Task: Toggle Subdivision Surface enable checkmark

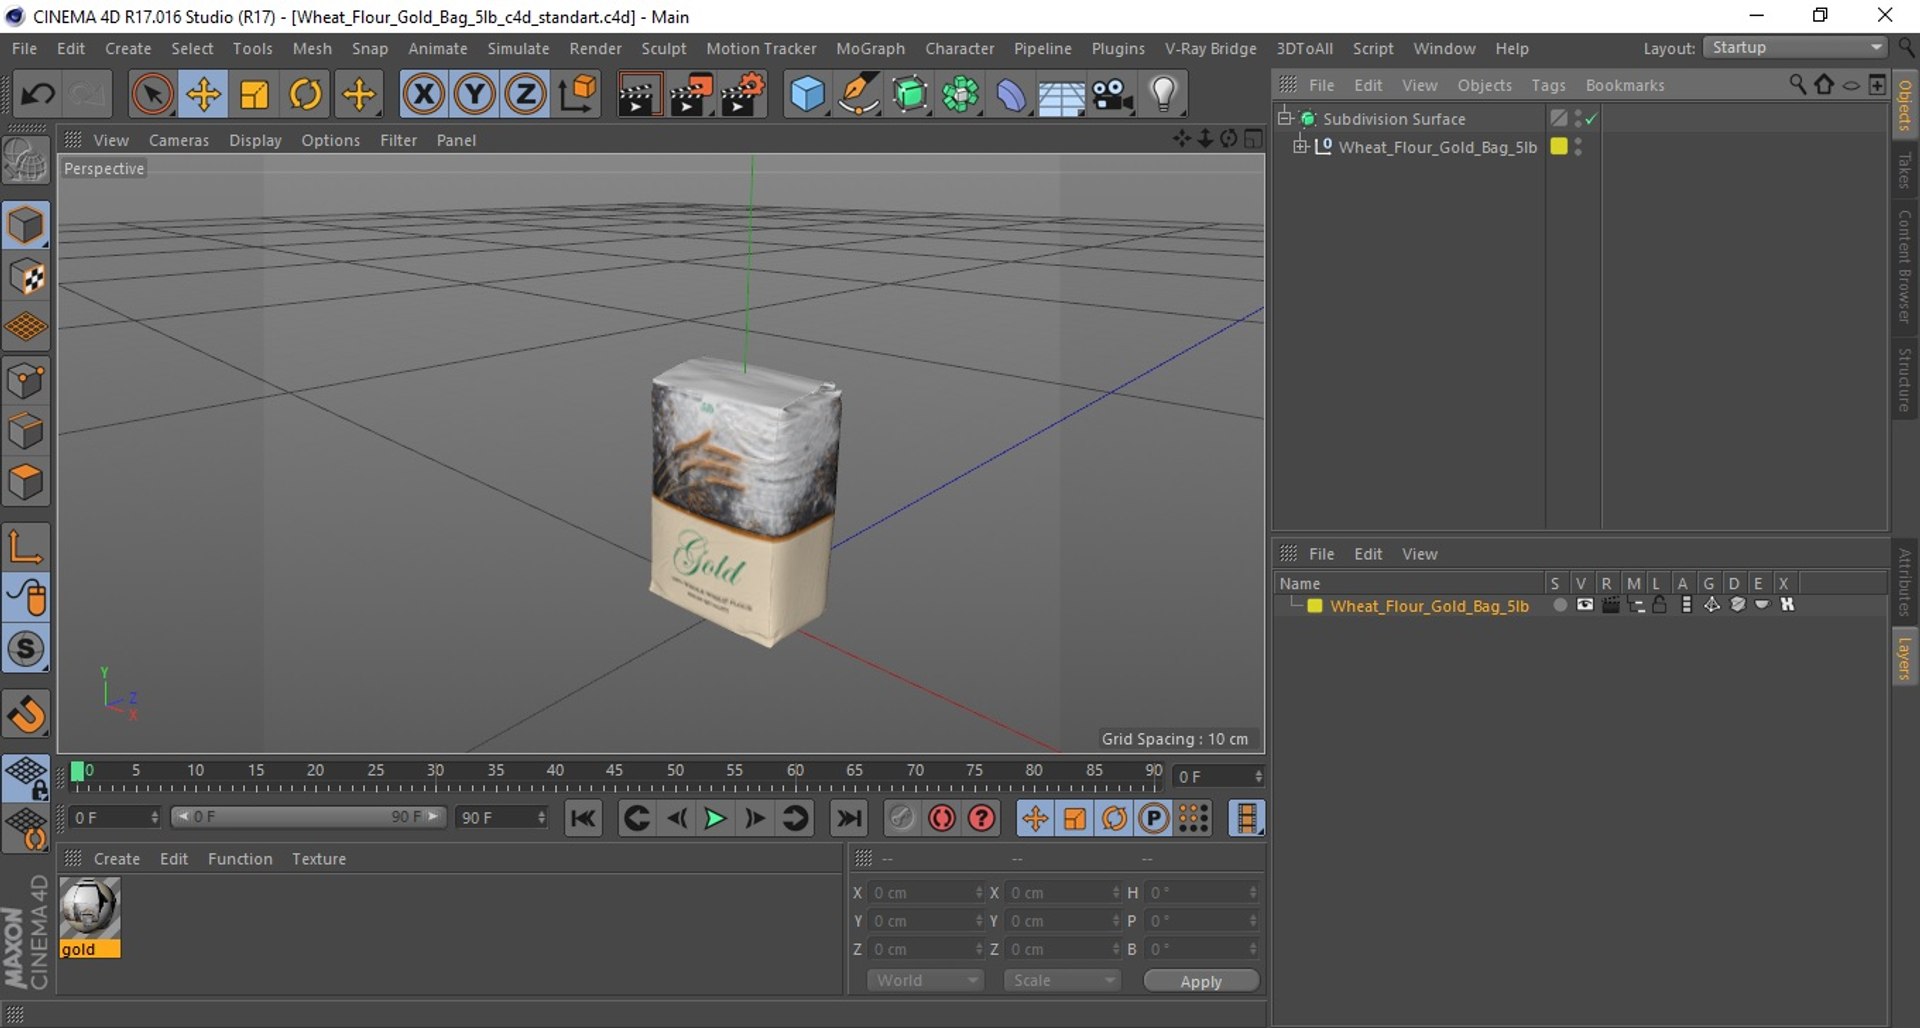Action: pos(1591,119)
